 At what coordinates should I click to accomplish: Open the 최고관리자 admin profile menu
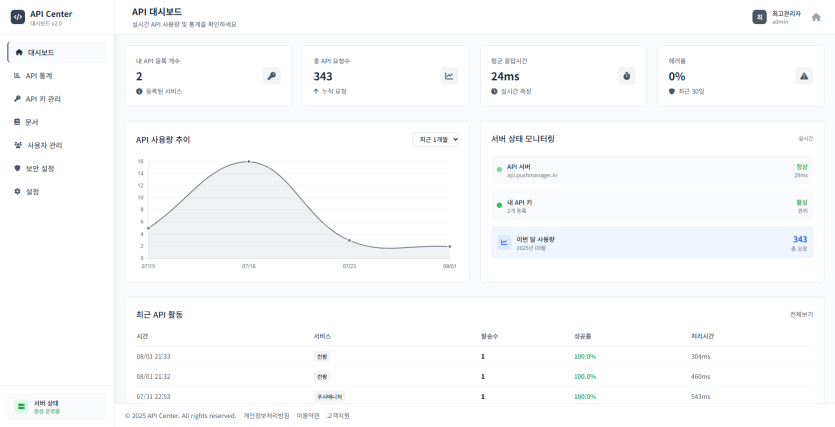point(777,17)
